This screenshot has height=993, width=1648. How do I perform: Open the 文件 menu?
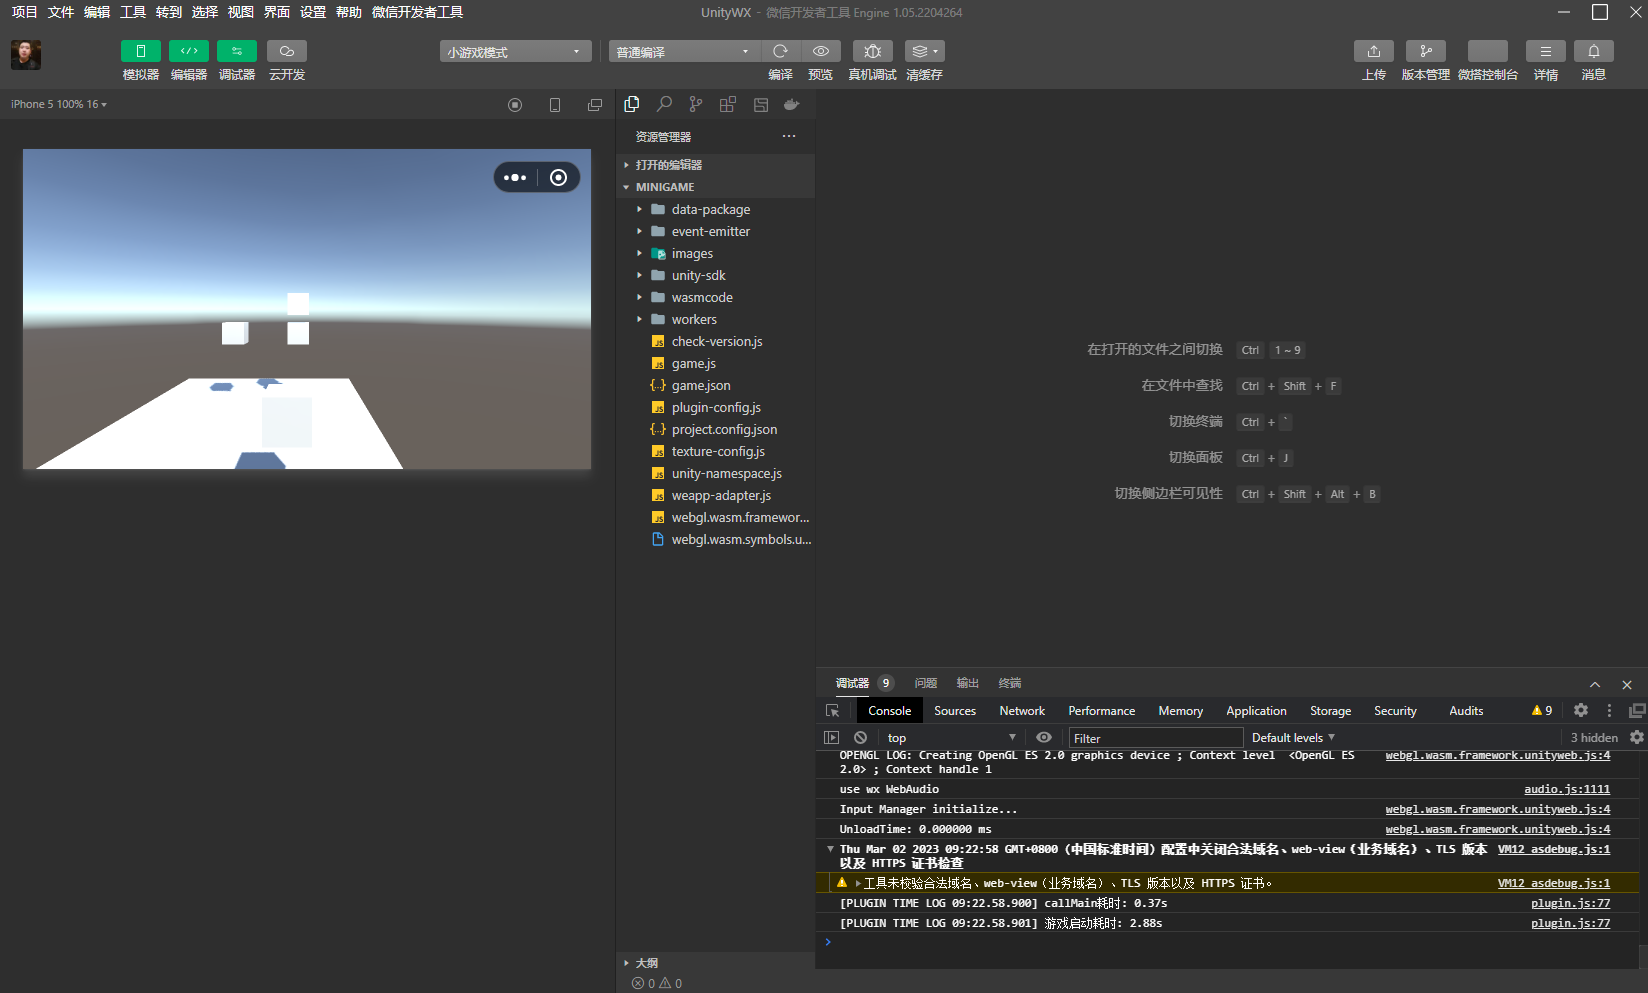[x=61, y=12]
